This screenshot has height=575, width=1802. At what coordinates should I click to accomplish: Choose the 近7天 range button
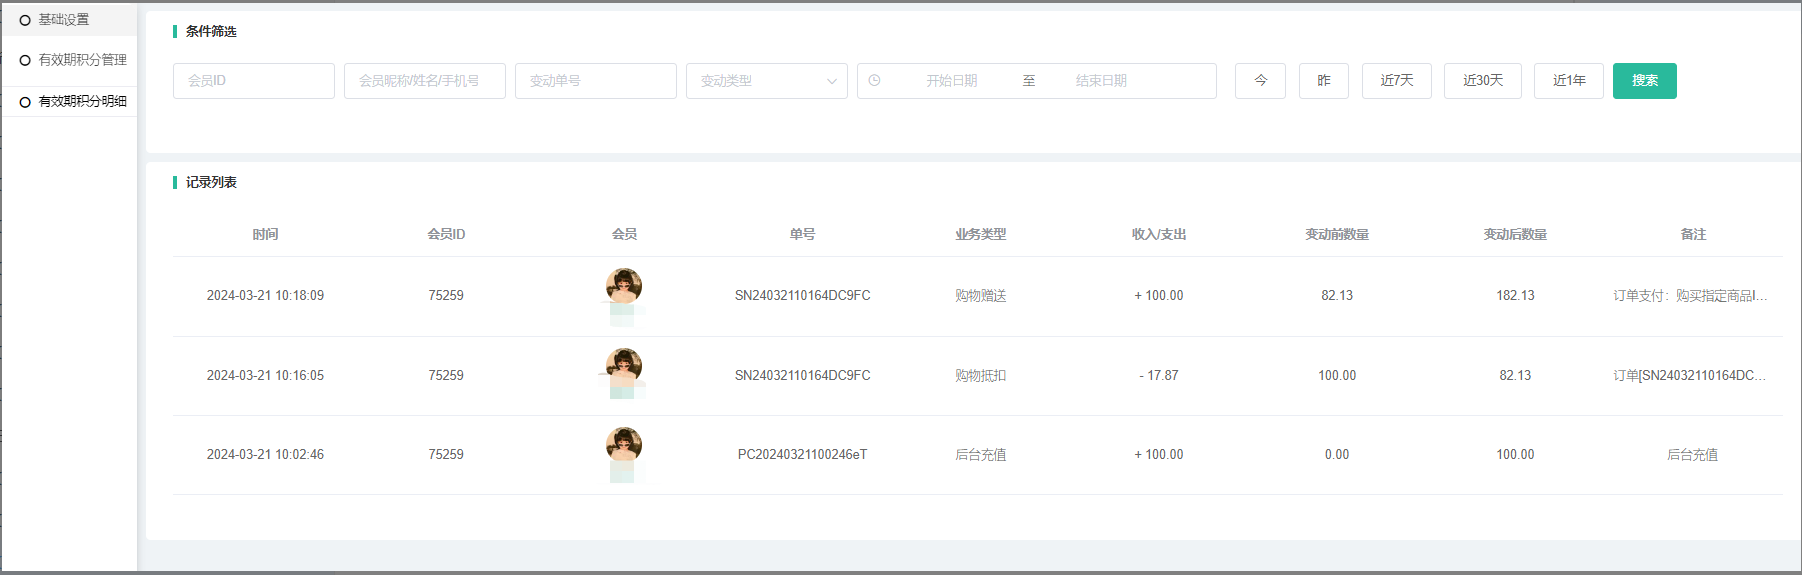click(x=1397, y=81)
